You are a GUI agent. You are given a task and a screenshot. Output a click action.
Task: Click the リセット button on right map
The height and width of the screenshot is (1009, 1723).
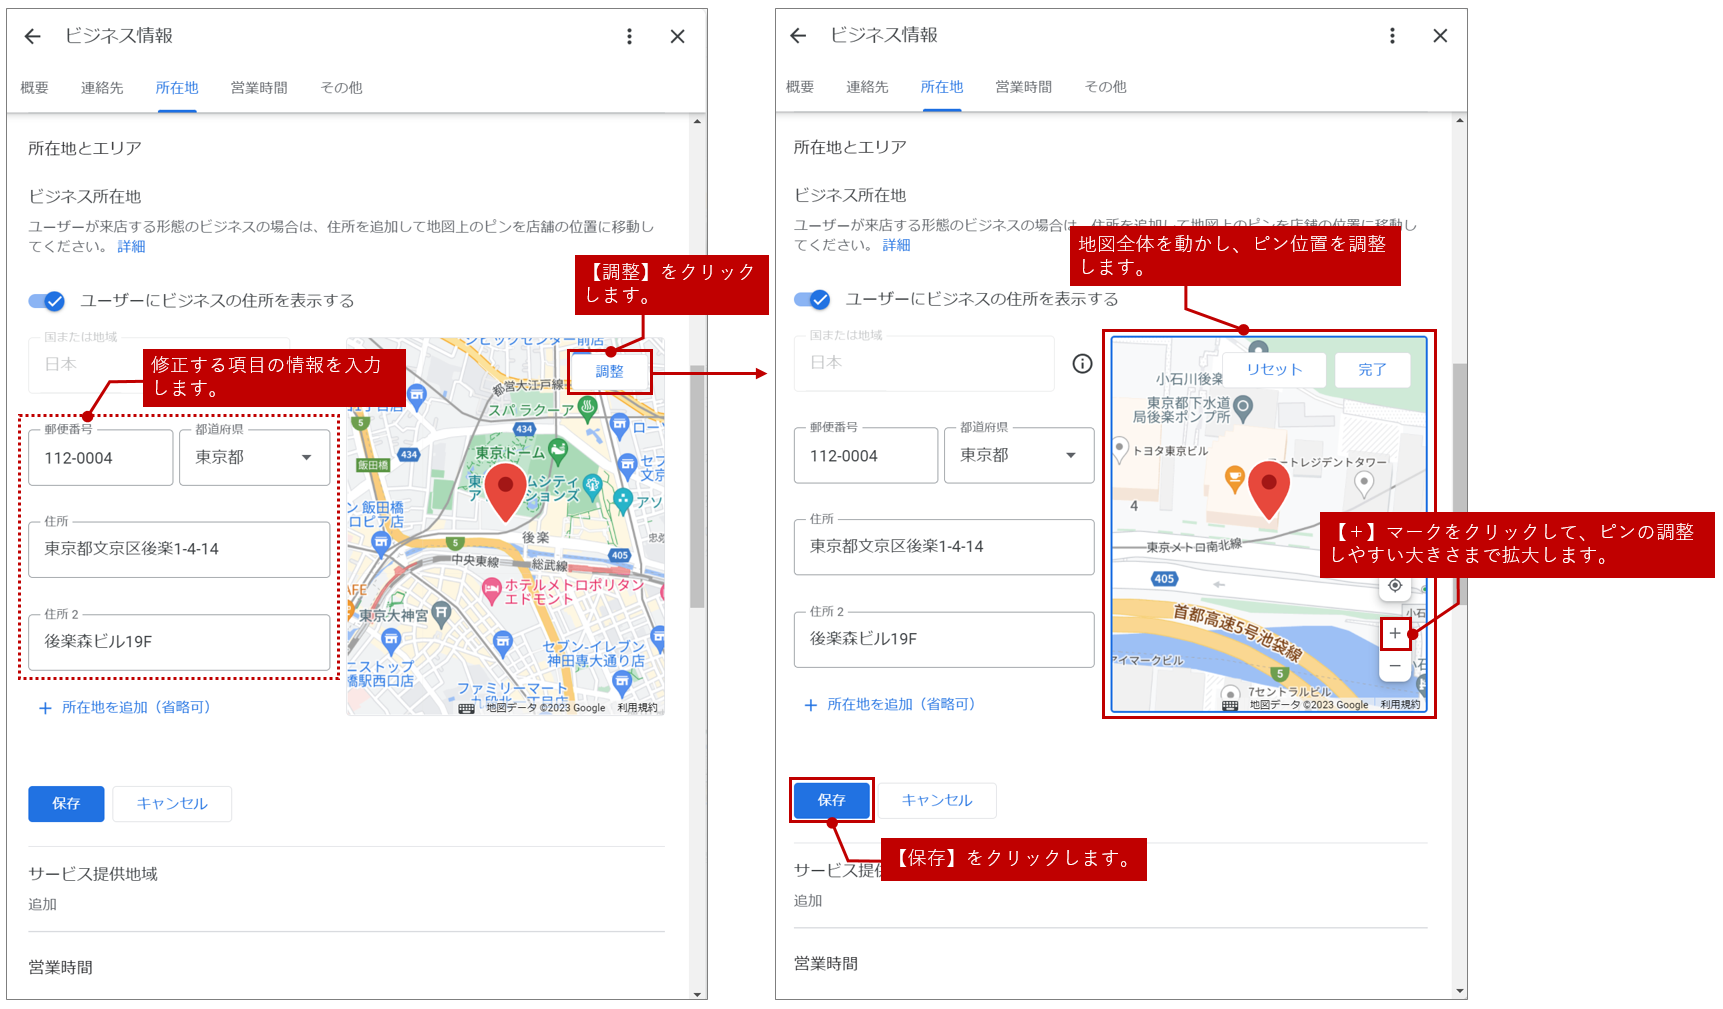click(x=1274, y=370)
